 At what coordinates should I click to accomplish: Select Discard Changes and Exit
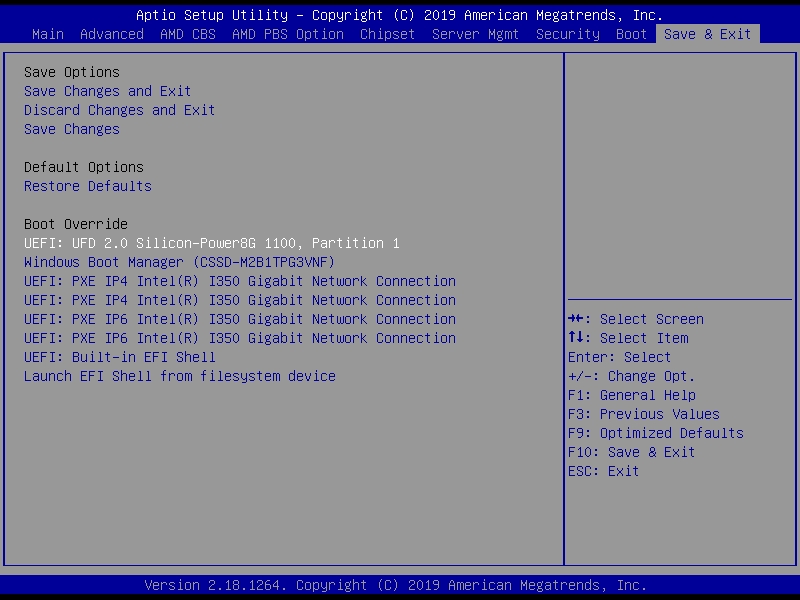pos(119,110)
